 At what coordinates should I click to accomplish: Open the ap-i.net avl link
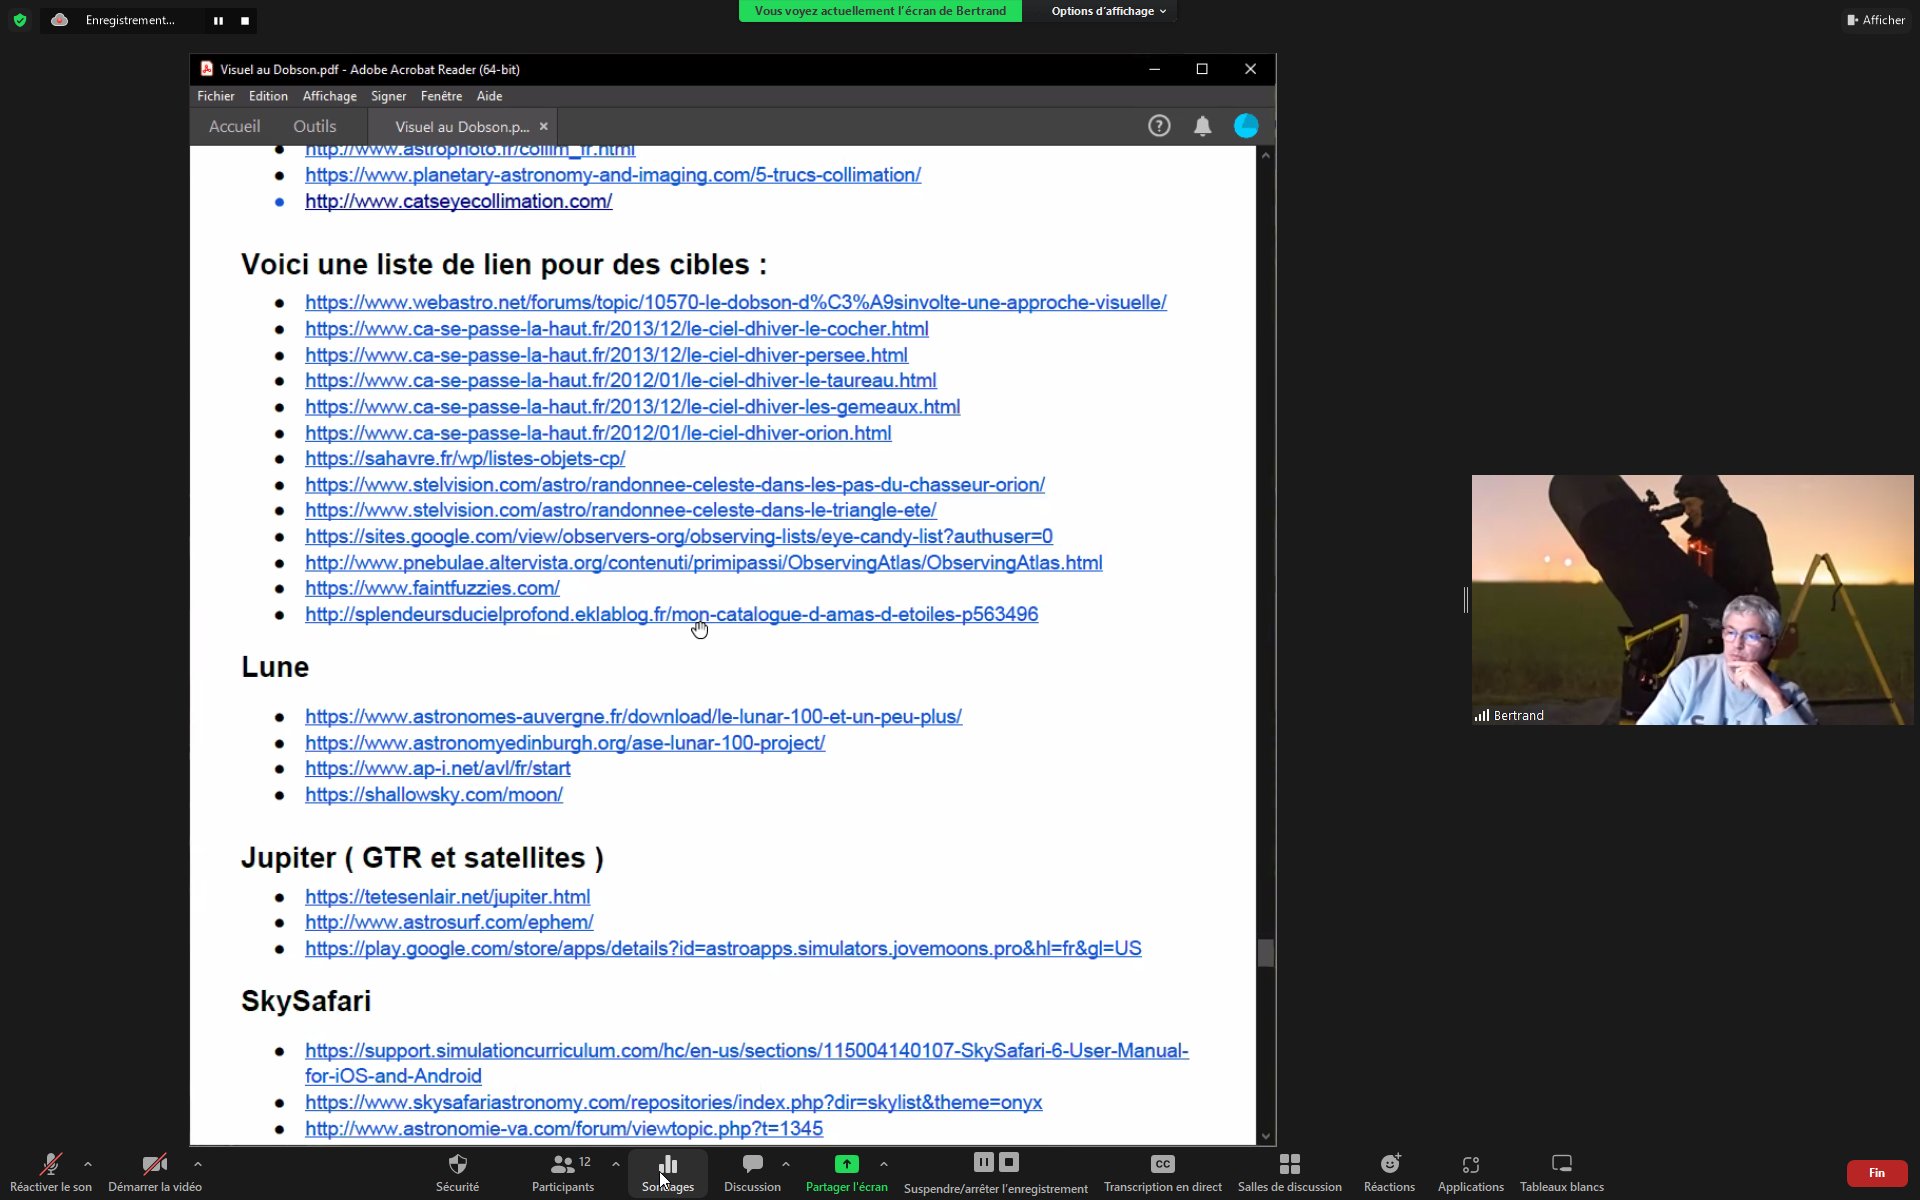coord(438,768)
